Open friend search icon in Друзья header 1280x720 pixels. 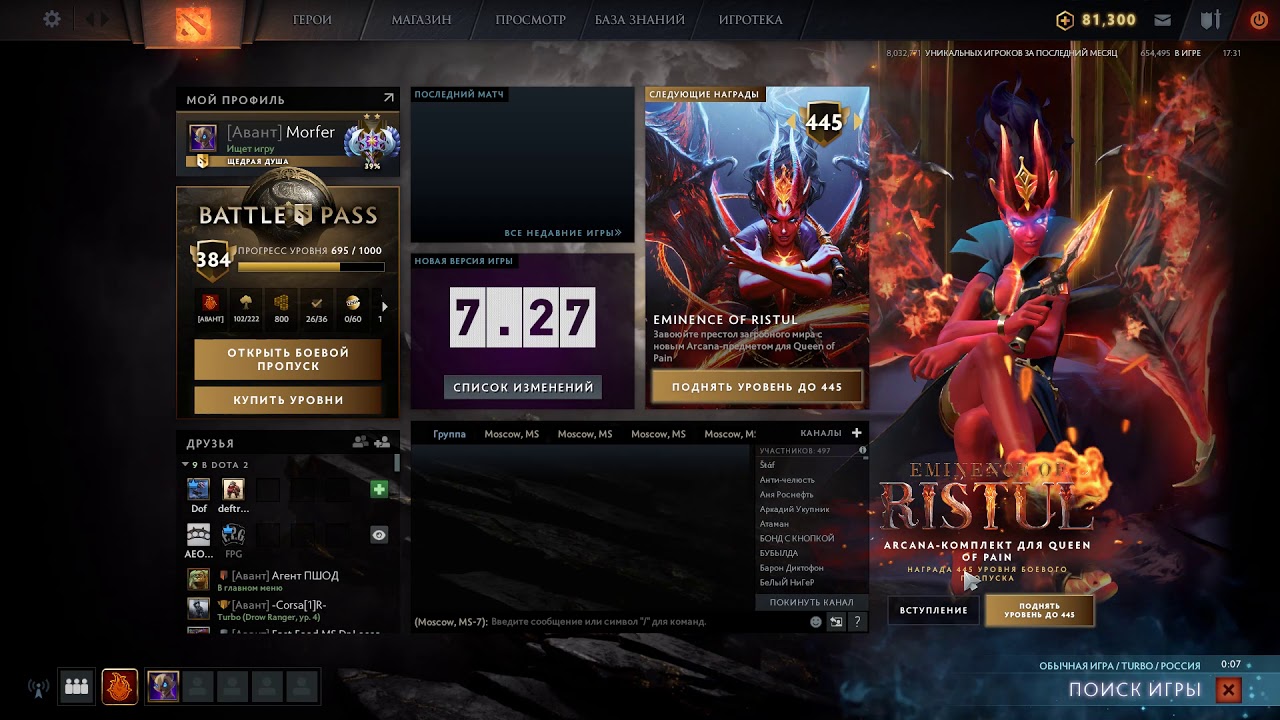(360, 442)
